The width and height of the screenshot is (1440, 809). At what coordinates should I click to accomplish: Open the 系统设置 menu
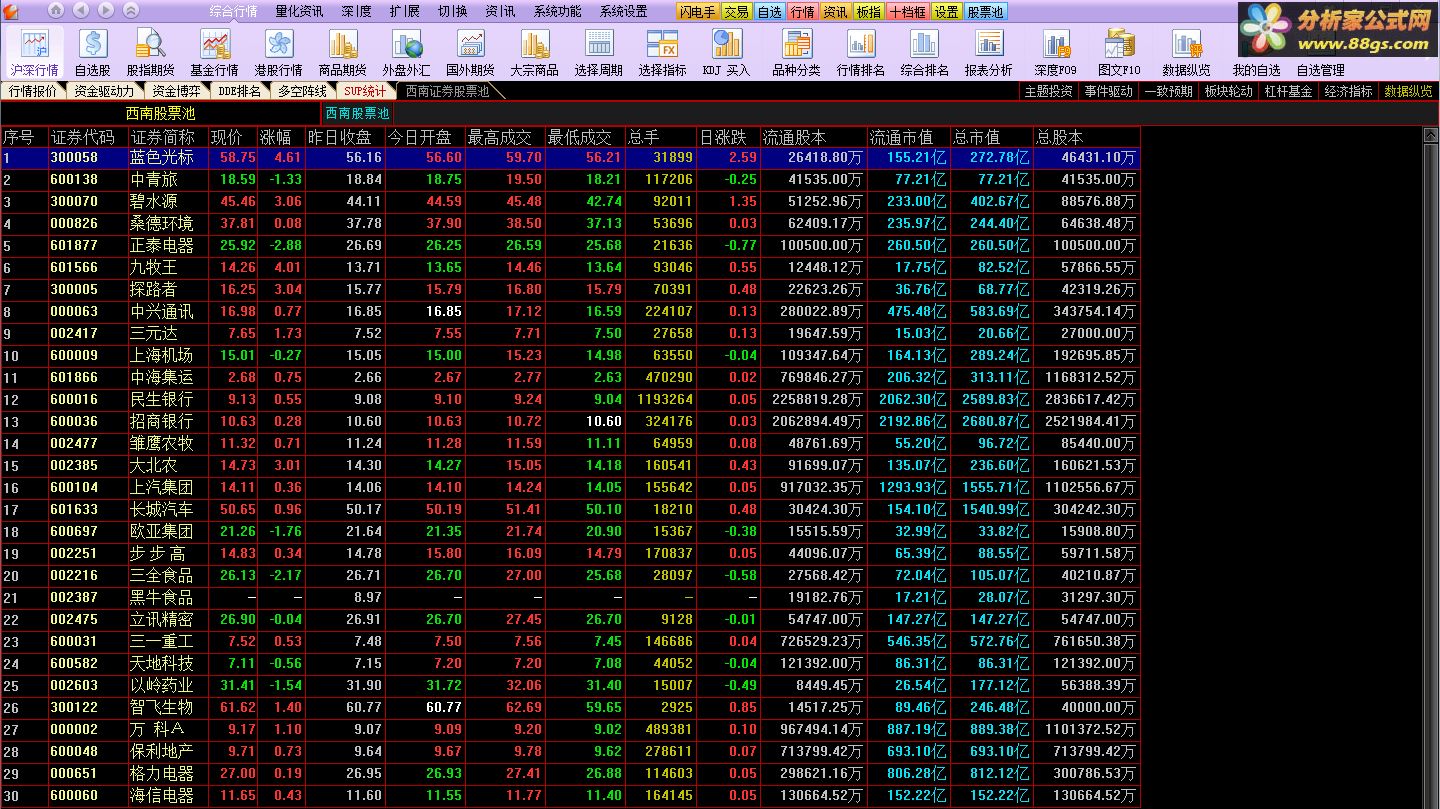623,12
